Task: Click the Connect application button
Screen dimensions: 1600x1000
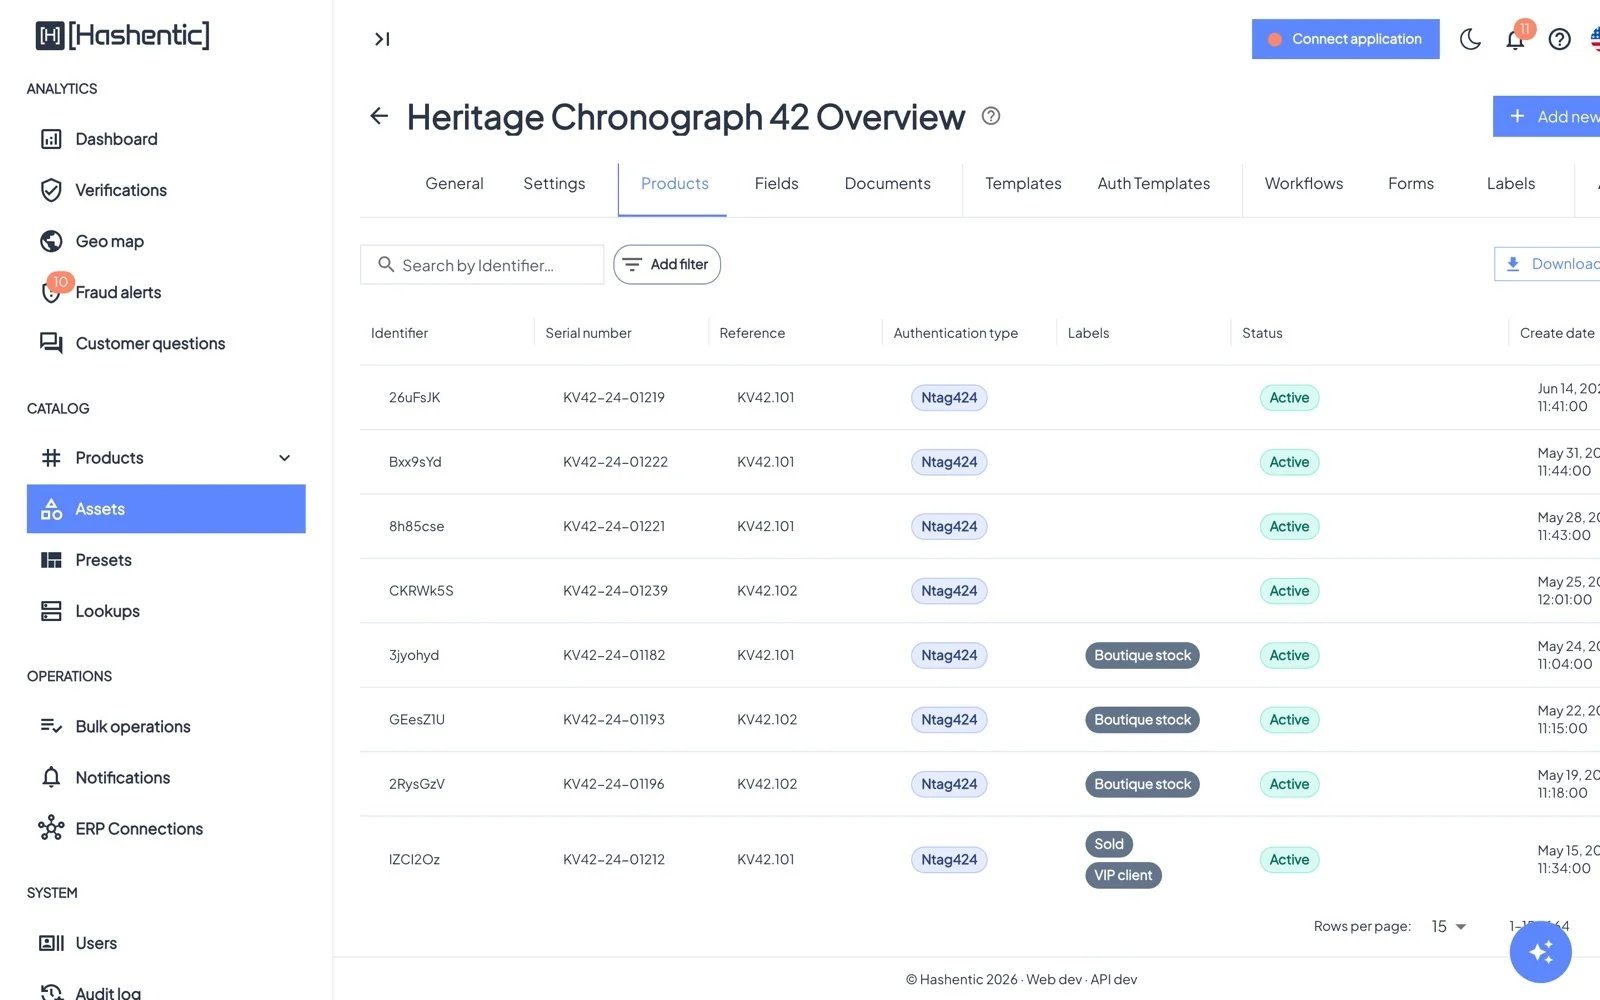Action: 1345,39
